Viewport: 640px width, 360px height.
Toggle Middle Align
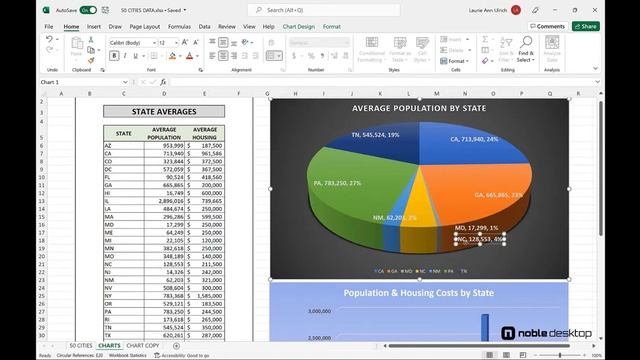[x=223, y=42]
